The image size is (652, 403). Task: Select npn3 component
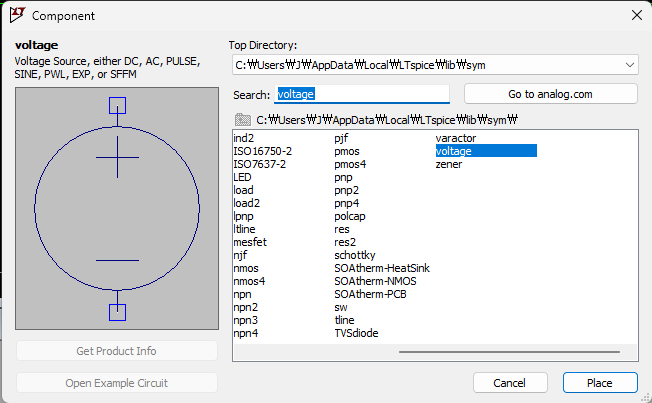246,320
